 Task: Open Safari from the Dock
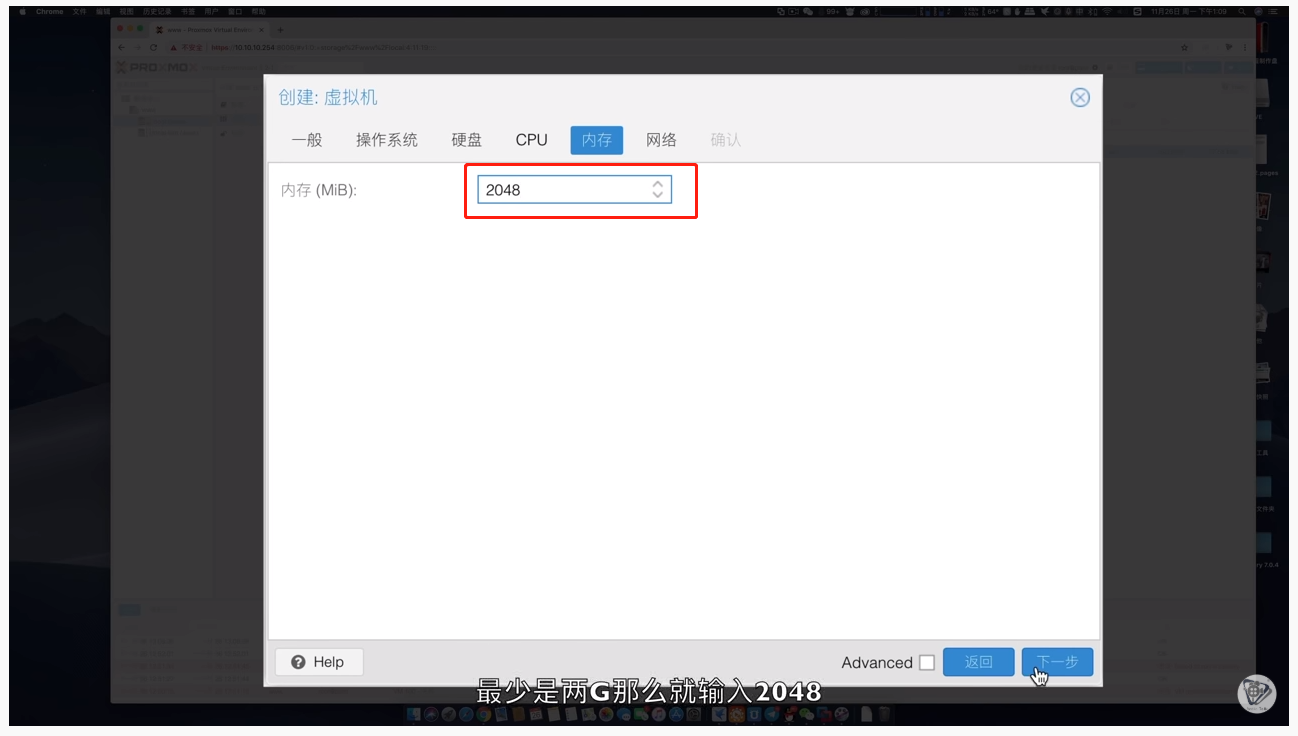[466, 714]
